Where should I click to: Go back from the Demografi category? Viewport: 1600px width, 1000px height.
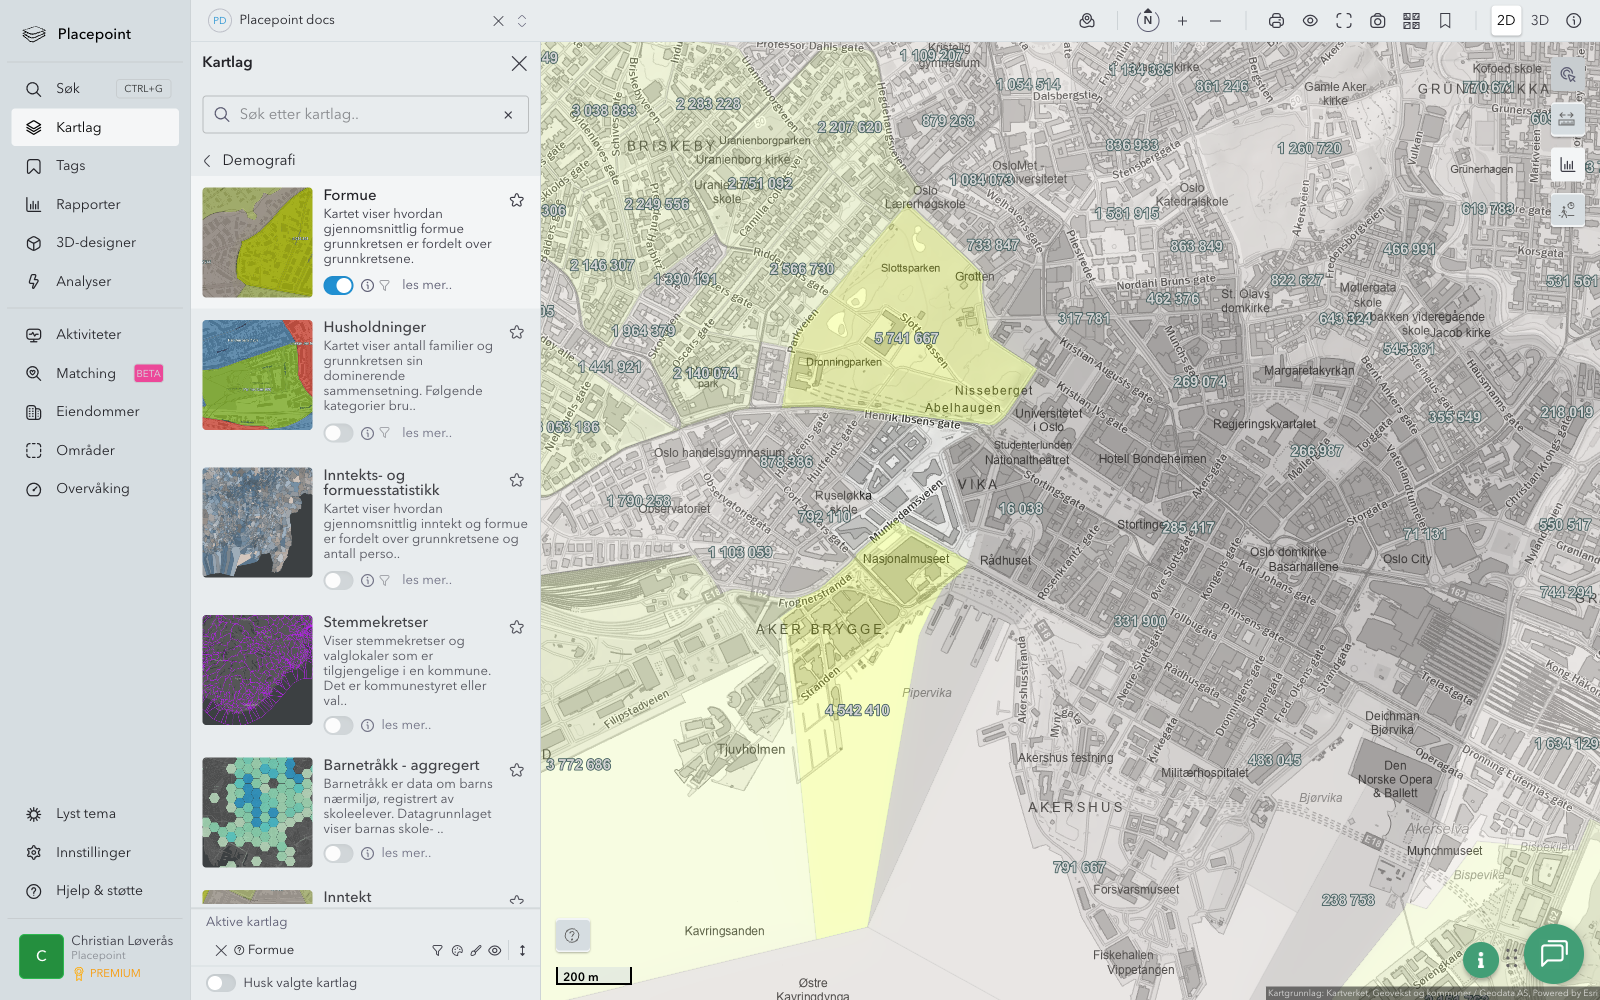coord(208,161)
